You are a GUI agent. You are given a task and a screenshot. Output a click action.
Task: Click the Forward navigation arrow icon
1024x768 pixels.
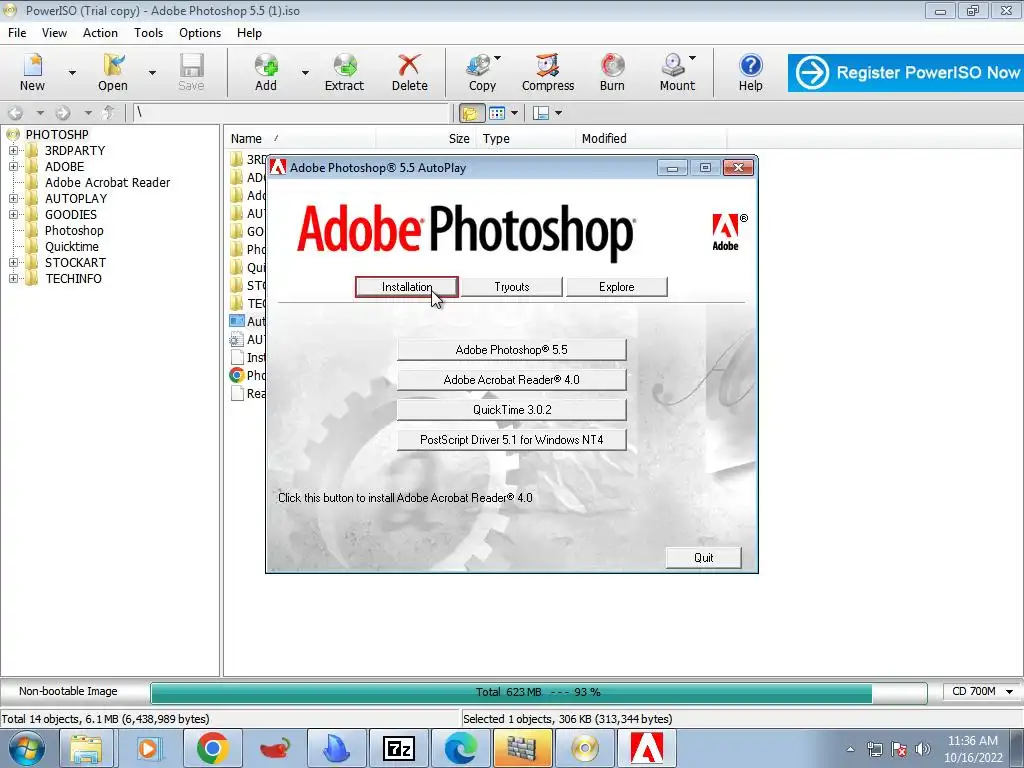pos(63,113)
